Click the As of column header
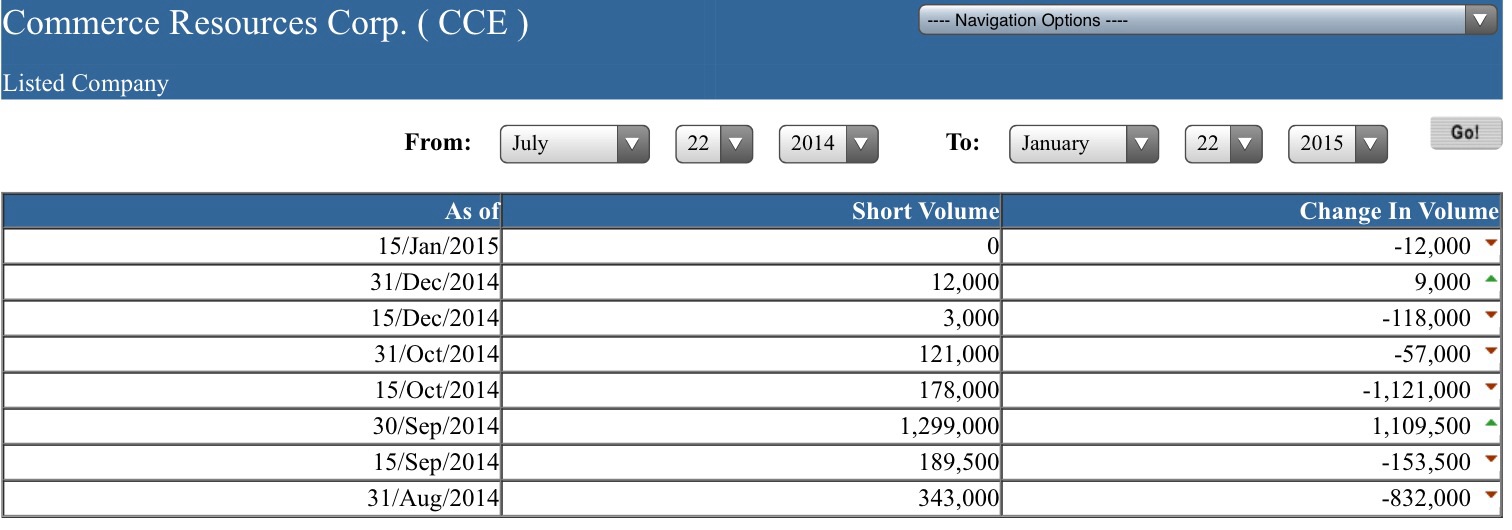Screen dimensions: 1512x530 (x=472, y=211)
